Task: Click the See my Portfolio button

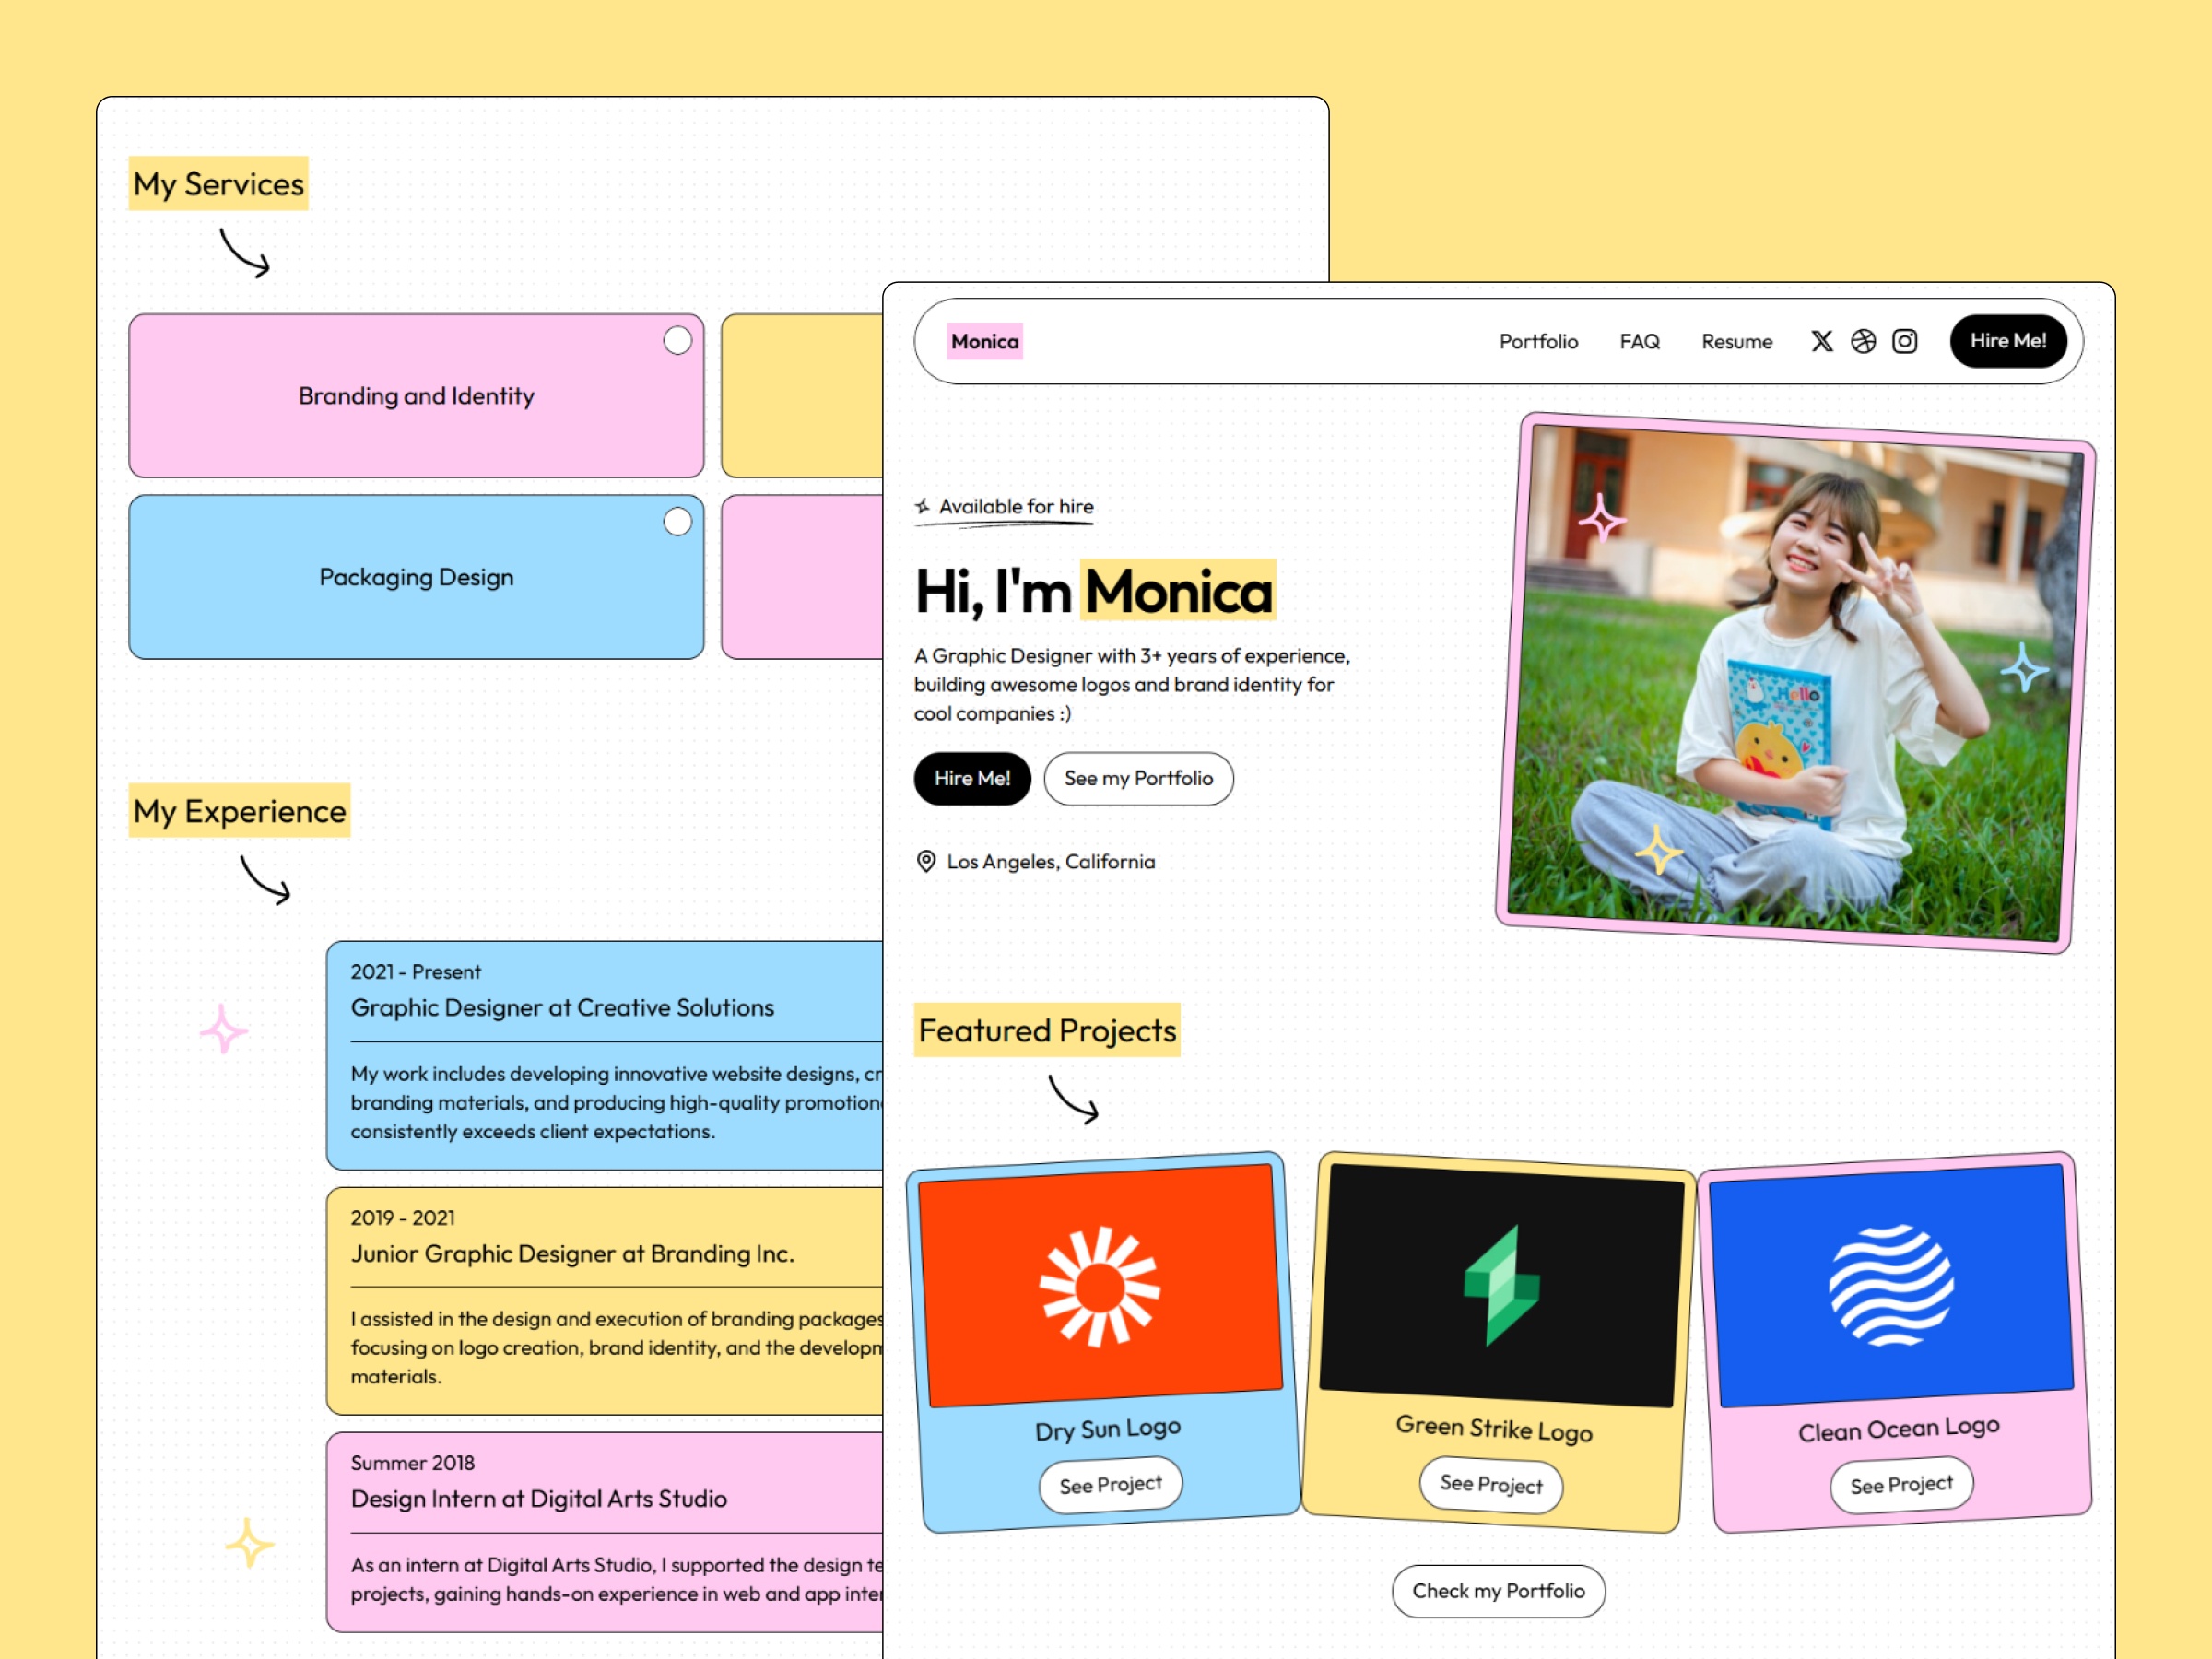Action: (x=1138, y=778)
